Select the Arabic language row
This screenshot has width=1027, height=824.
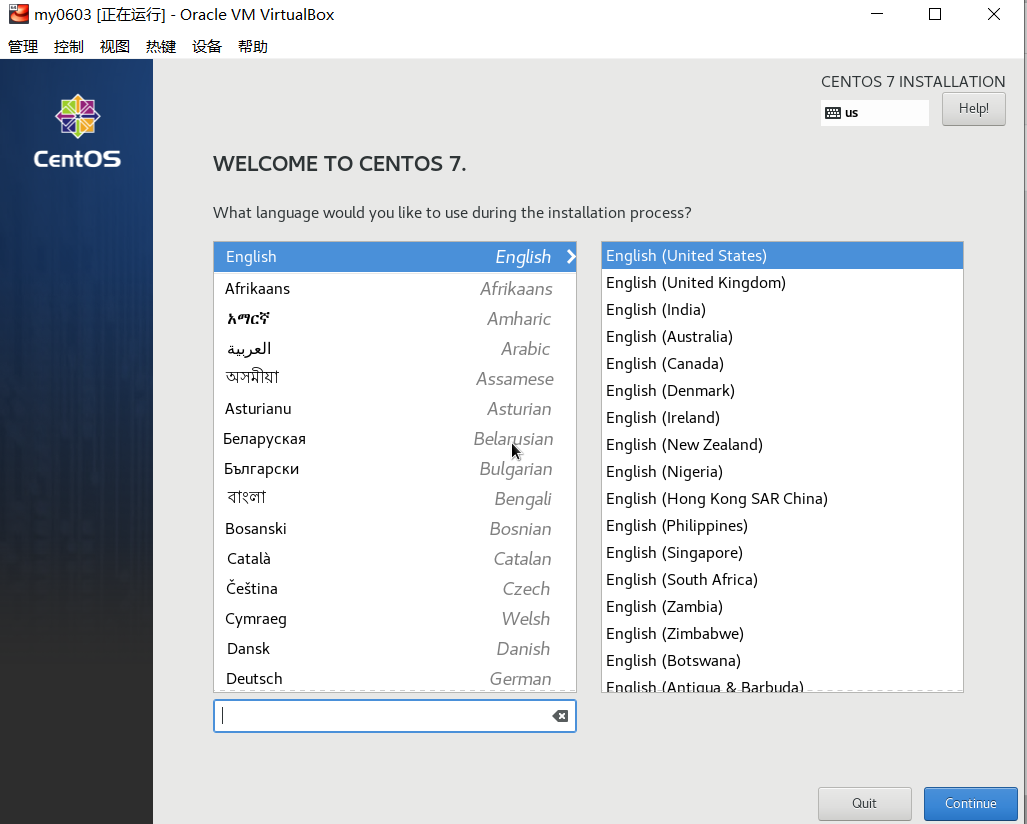[395, 349]
